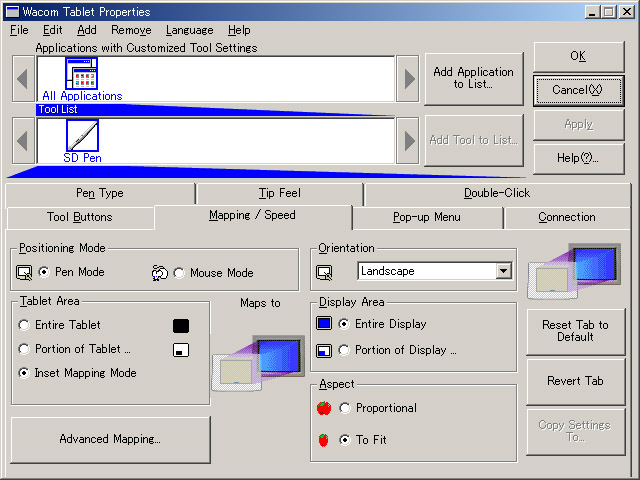Viewport: 640px width, 480px height.
Task: Click the grayed Apply button
Action: 578,124
